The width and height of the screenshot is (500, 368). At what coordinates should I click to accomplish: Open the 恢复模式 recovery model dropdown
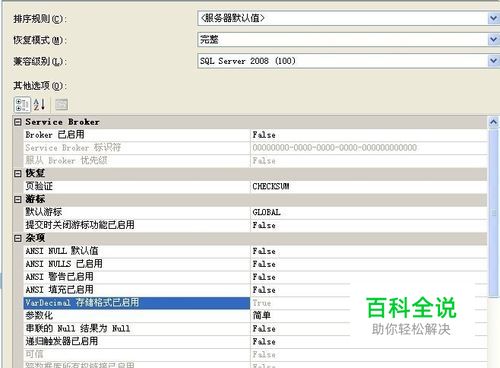(493, 40)
